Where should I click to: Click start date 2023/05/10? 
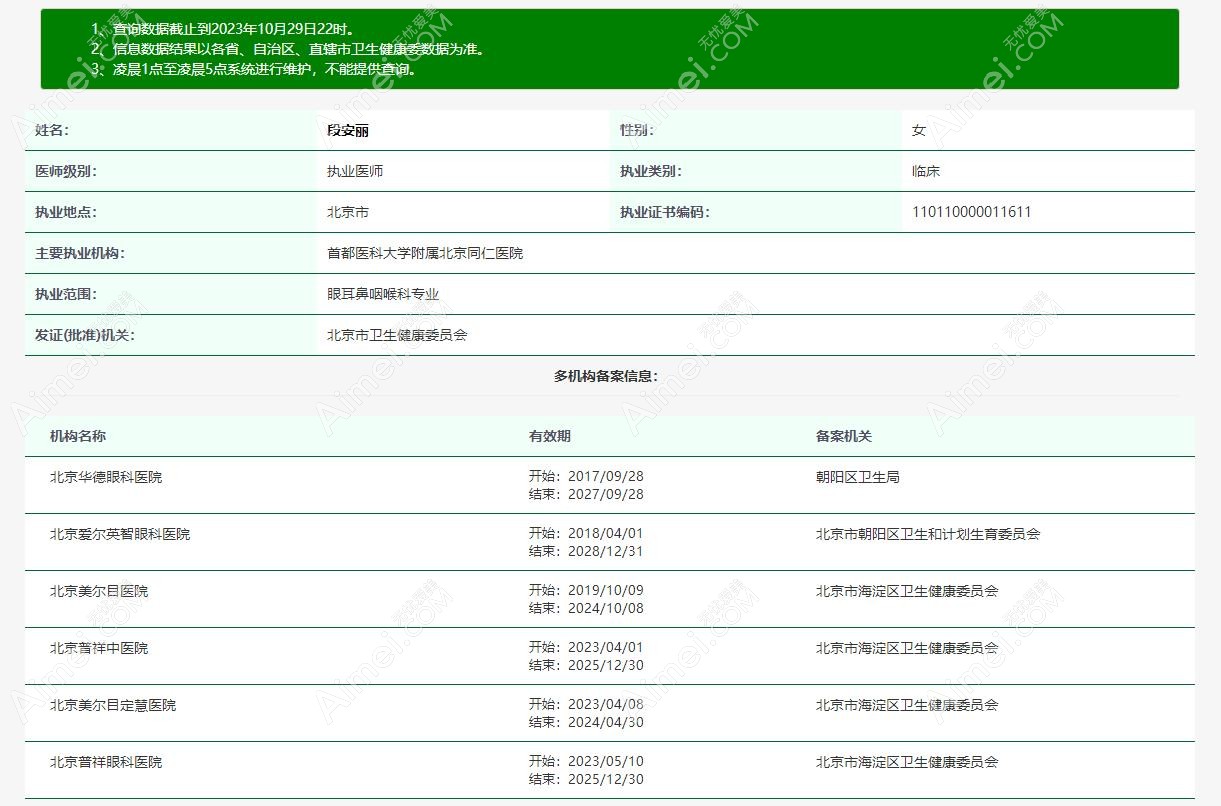[x=606, y=762]
